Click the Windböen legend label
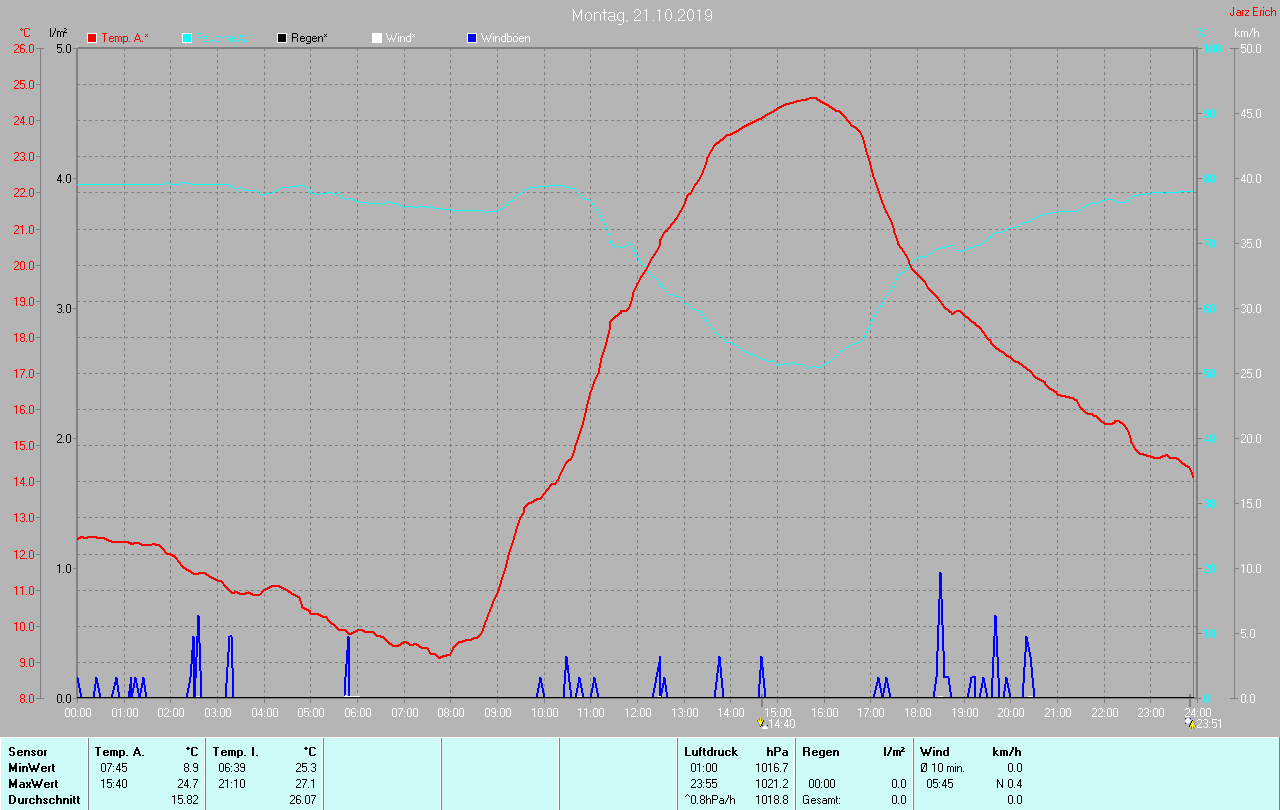This screenshot has height=810, width=1280. coord(505,38)
